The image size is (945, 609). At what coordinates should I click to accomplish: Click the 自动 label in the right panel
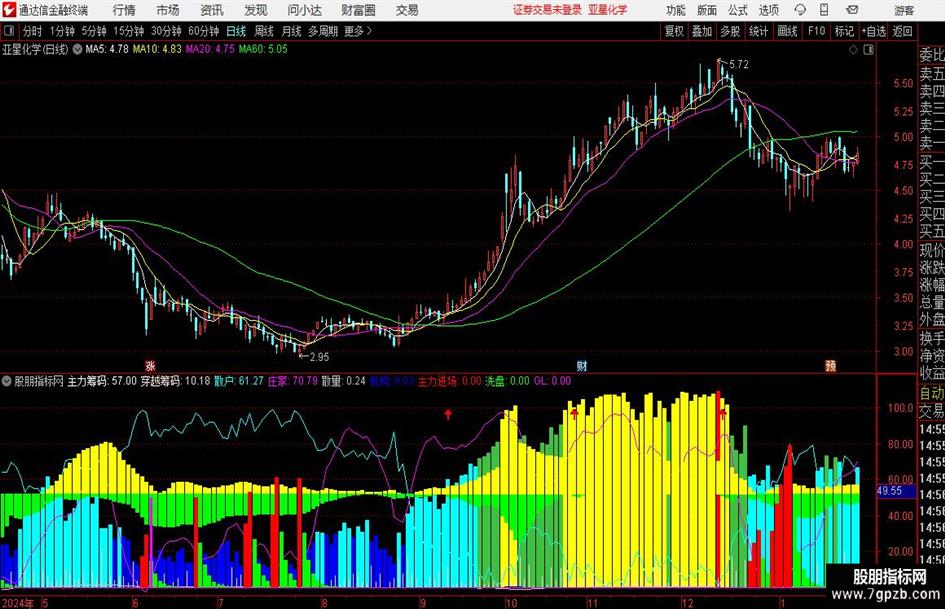932,393
